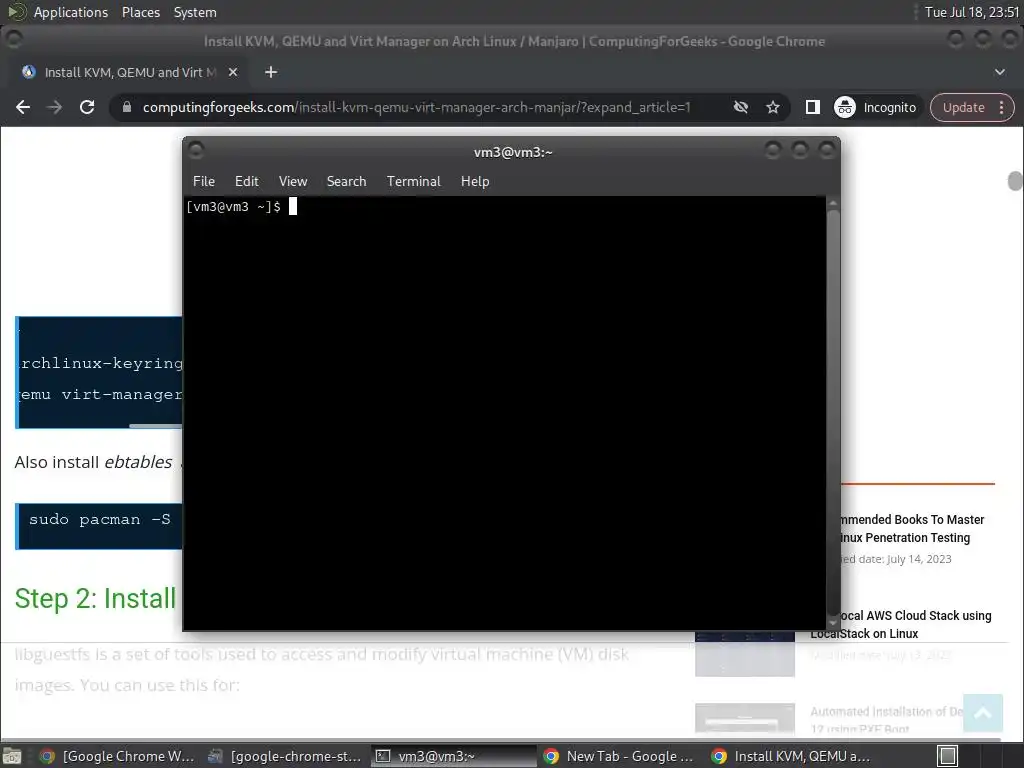This screenshot has height=768, width=1024.
Task: Close the Install KVM tab
Action: point(232,72)
